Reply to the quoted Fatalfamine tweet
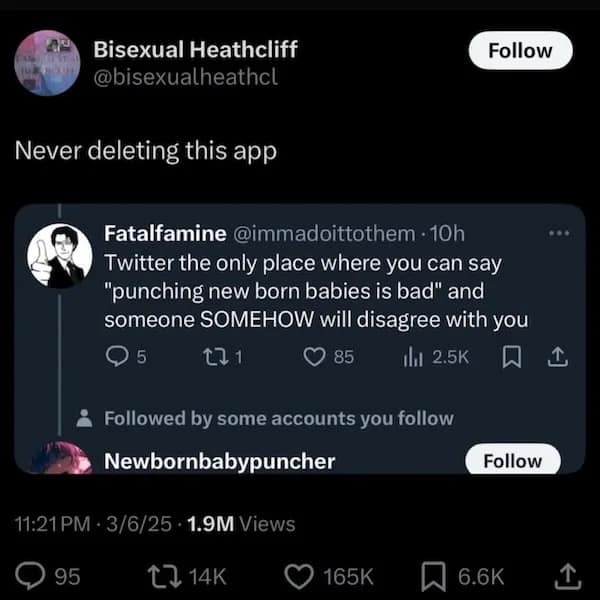600x600 pixels. 115,357
